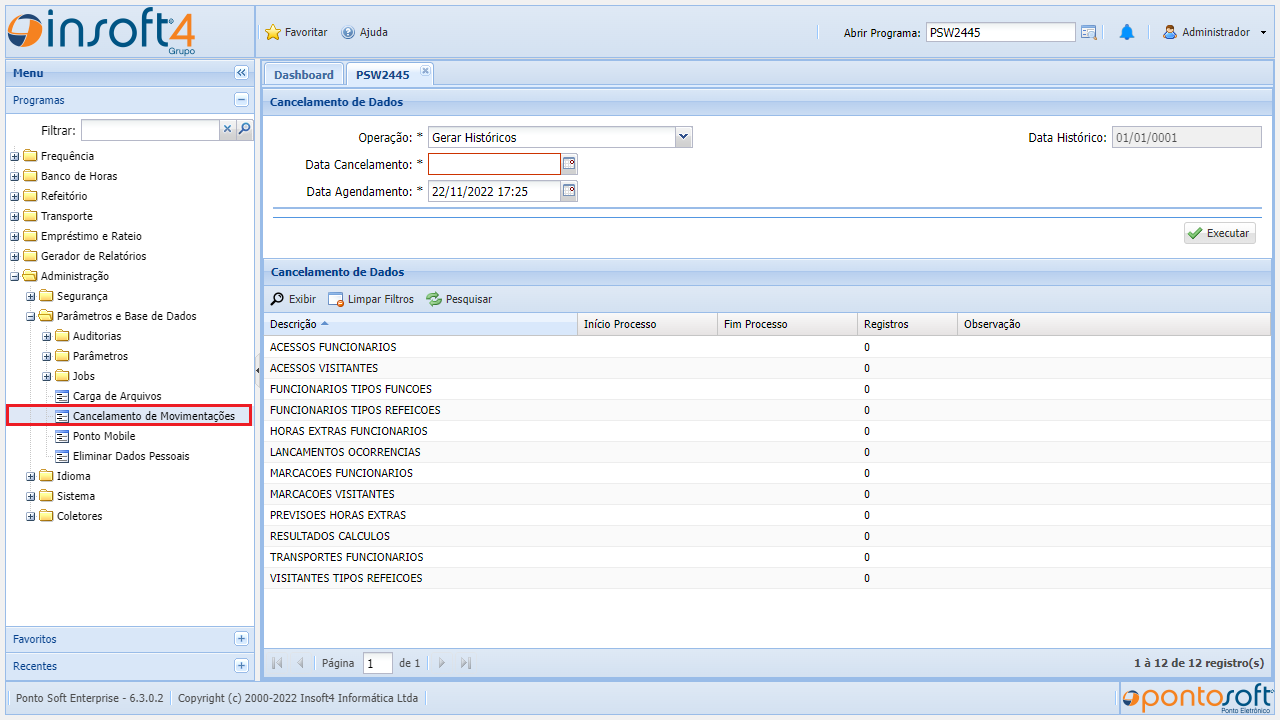Viewport: 1280px width, 720px height.
Task: Open Ponto Mobile in tree
Action: tap(104, 436)
